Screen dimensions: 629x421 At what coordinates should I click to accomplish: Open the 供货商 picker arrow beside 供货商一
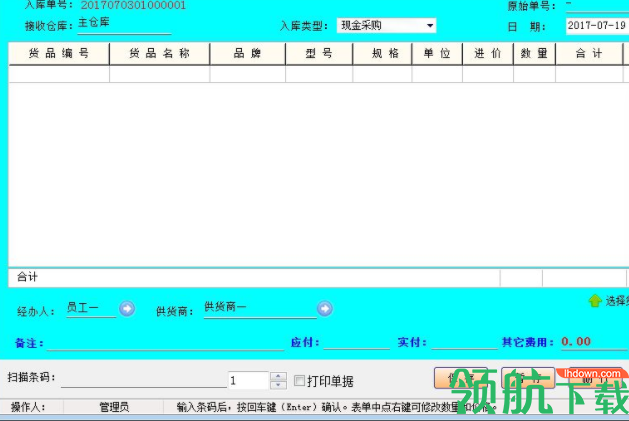coord(325,309)
